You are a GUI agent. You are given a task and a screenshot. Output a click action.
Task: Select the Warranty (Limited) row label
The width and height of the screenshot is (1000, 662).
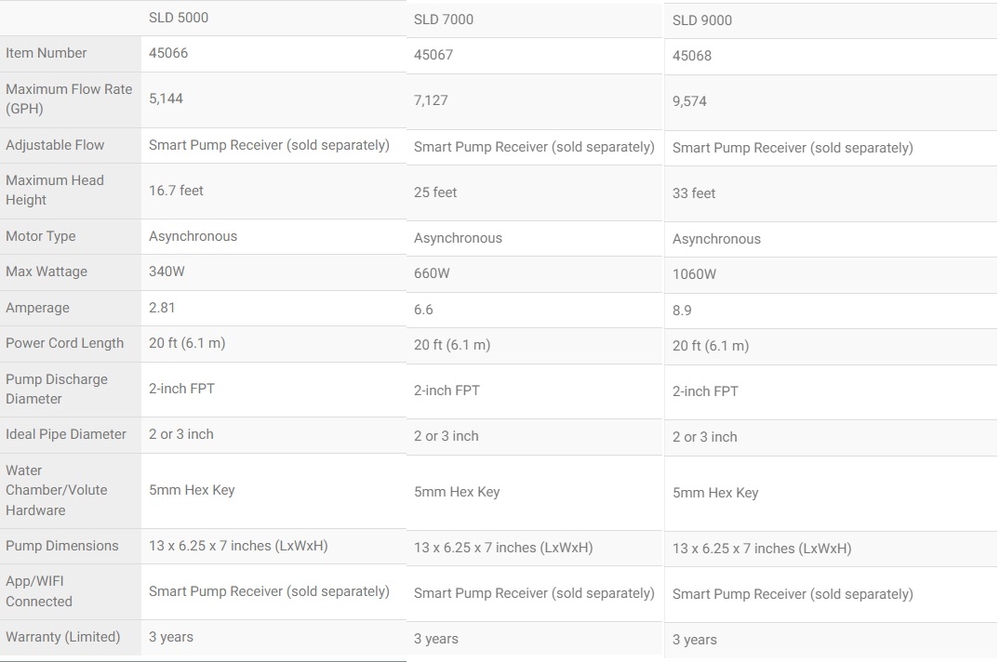pos(62,637)
